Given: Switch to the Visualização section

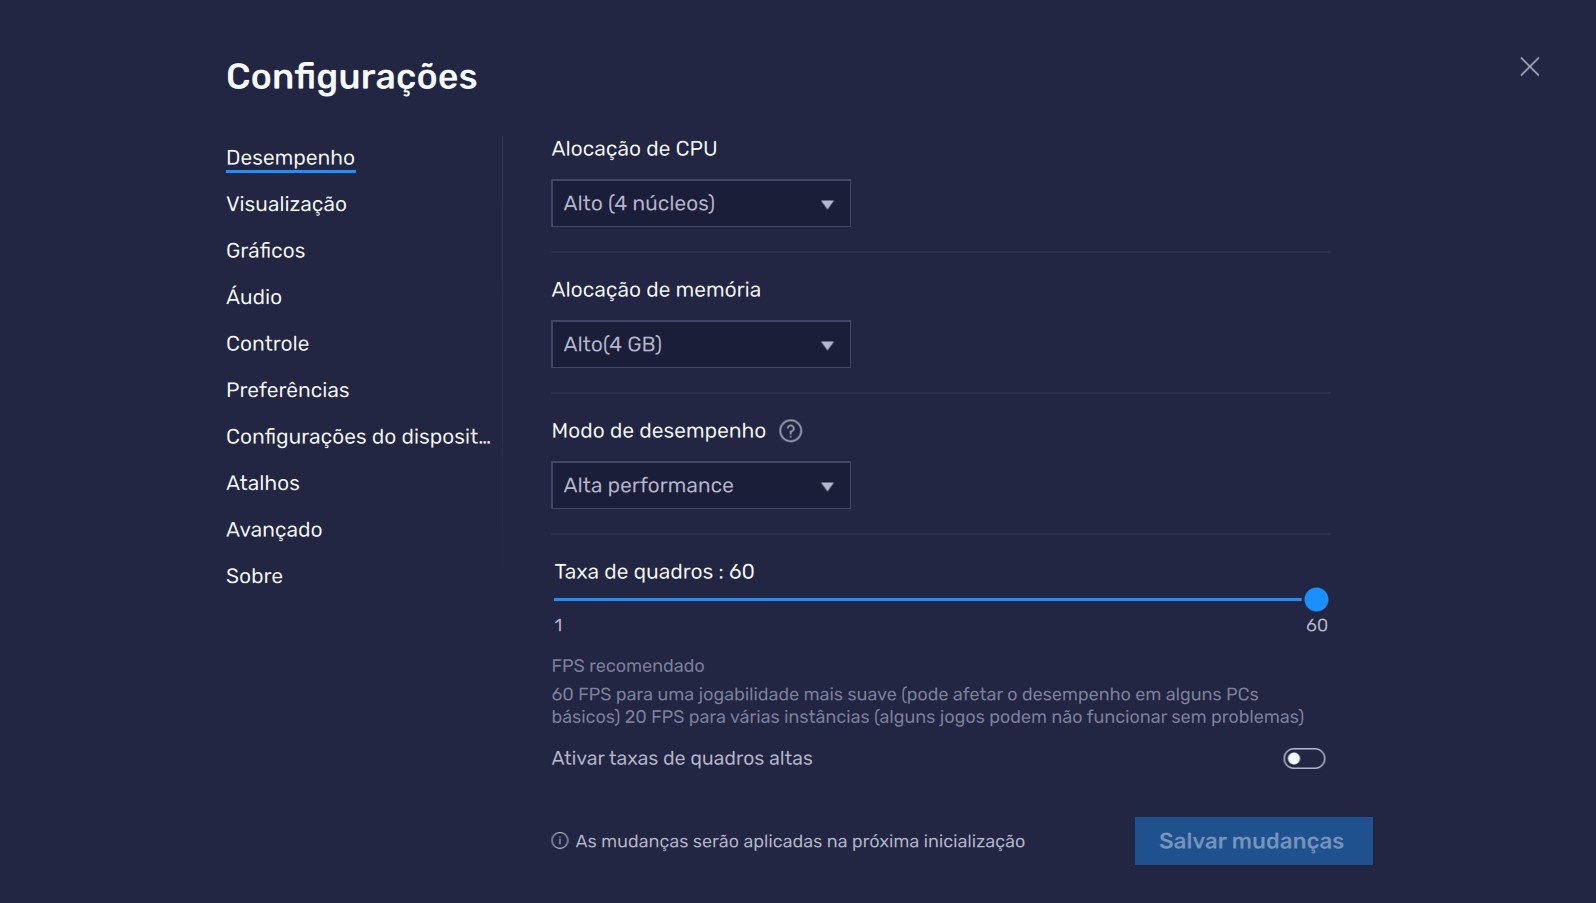Looking at the screenshot, I should click(286, 204).
